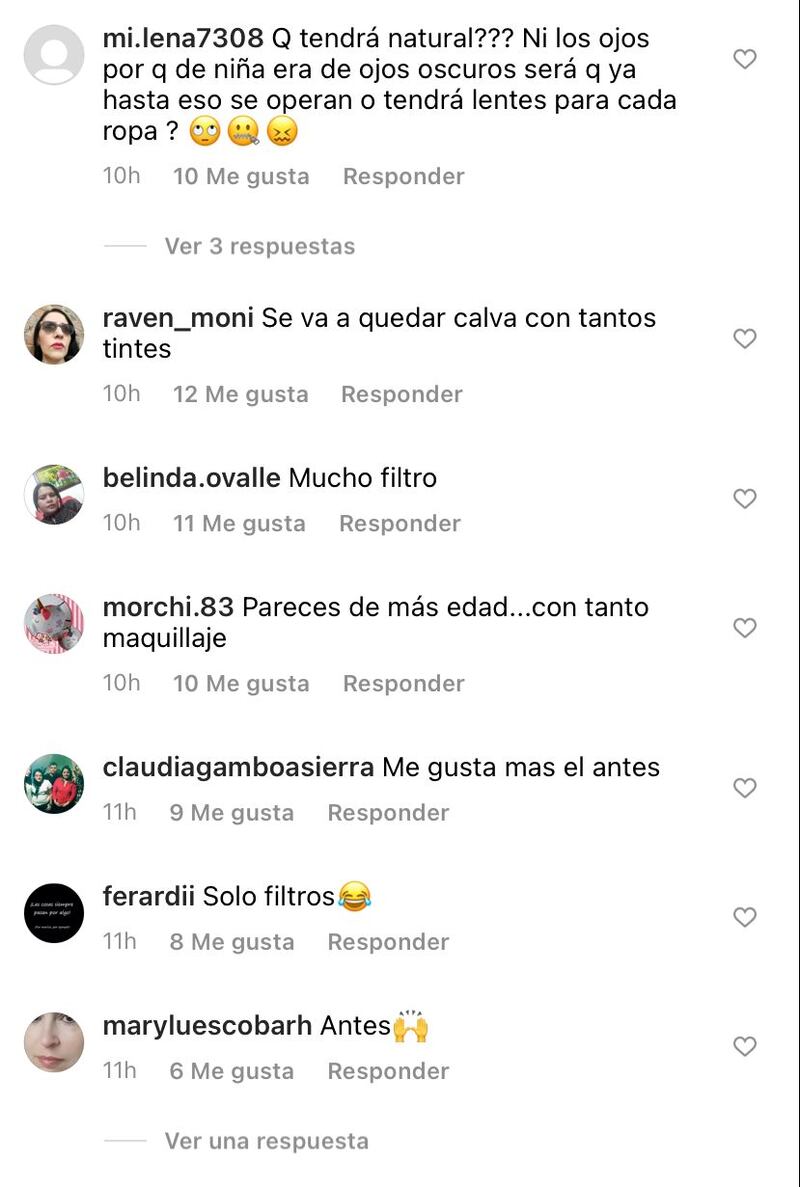Screen dimensions: 800x1187
Task: Open ferardii's black profile picture
Action: [x=54, y=913]
